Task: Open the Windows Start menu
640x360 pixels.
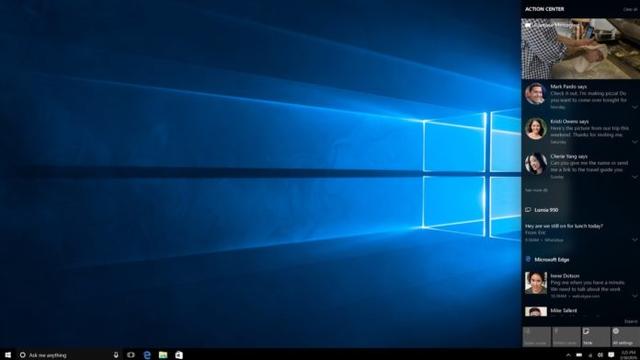Action: pyautogui.click(x=8, y=355)
